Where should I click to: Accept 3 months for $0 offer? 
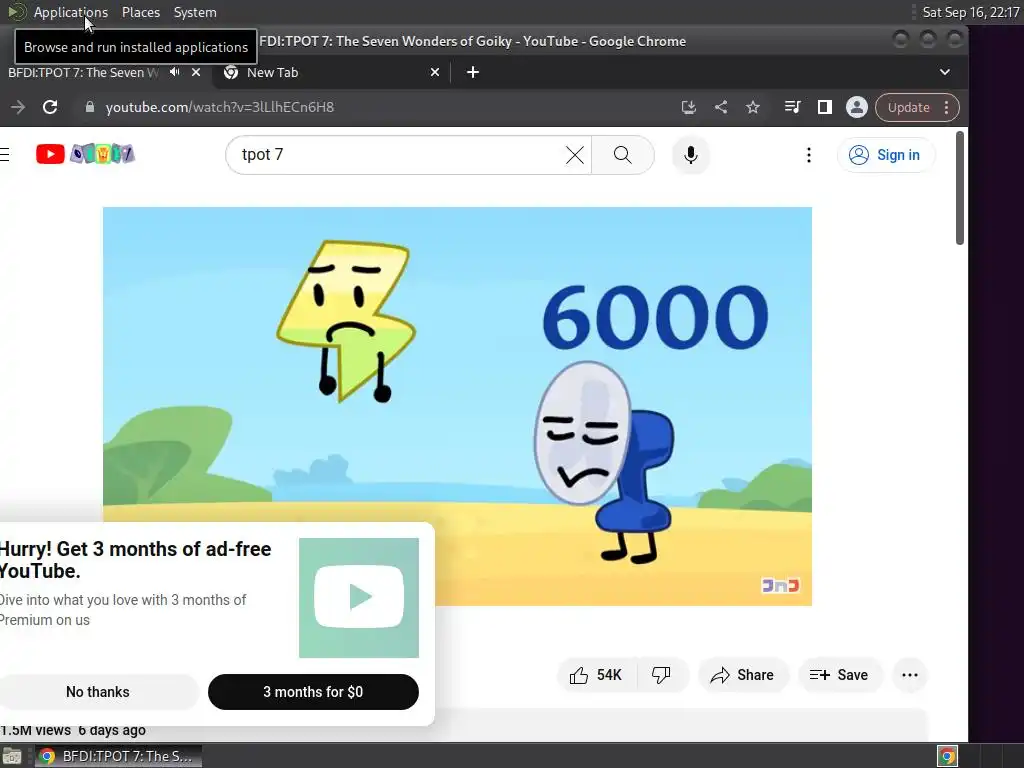(313, 692)
